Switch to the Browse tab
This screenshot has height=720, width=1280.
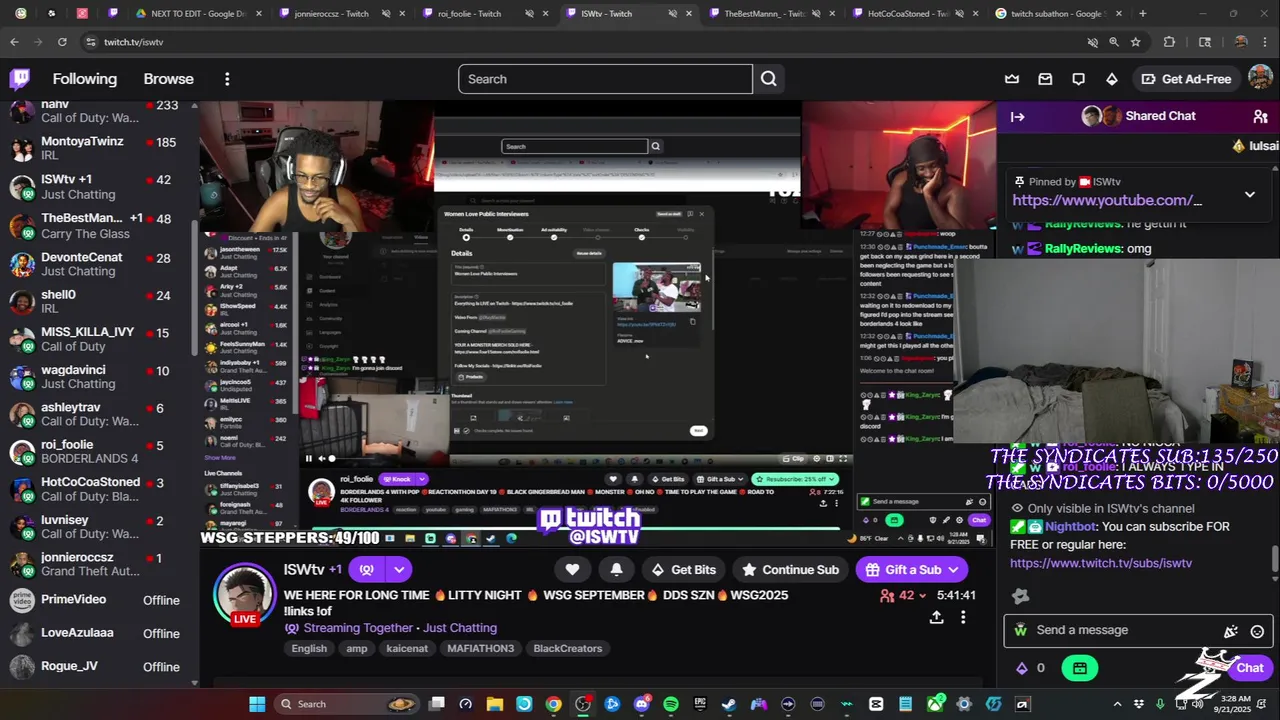[168, 79]
